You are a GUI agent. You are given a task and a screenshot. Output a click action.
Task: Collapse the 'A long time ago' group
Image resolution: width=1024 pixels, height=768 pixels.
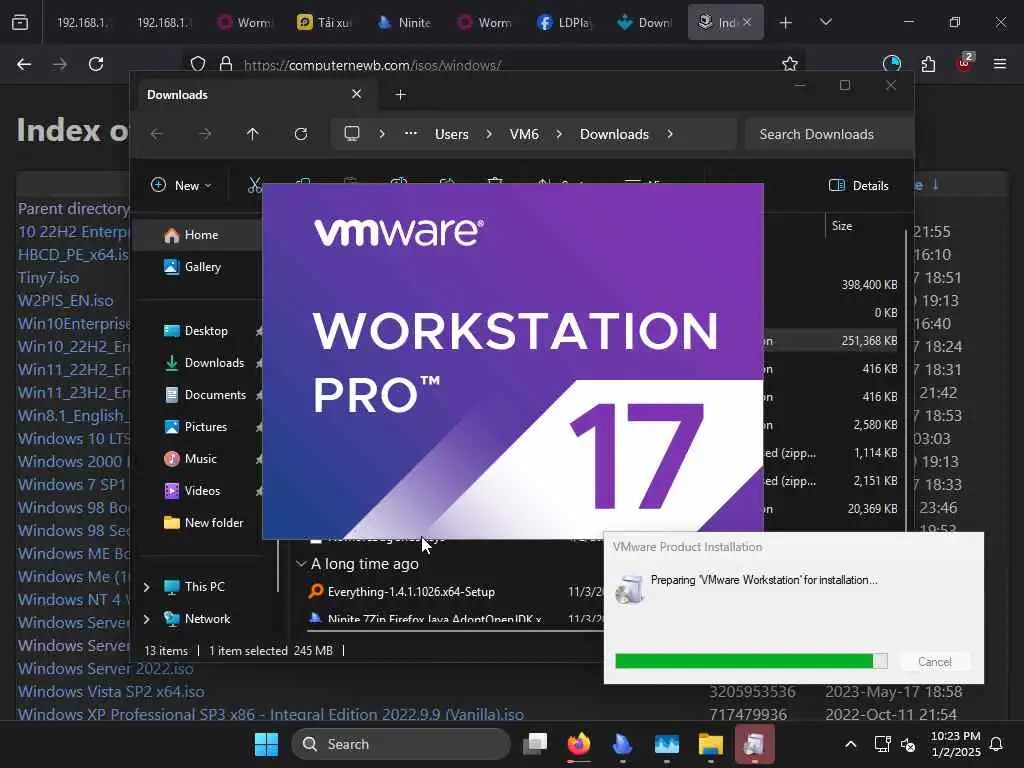tap(300, 564)
